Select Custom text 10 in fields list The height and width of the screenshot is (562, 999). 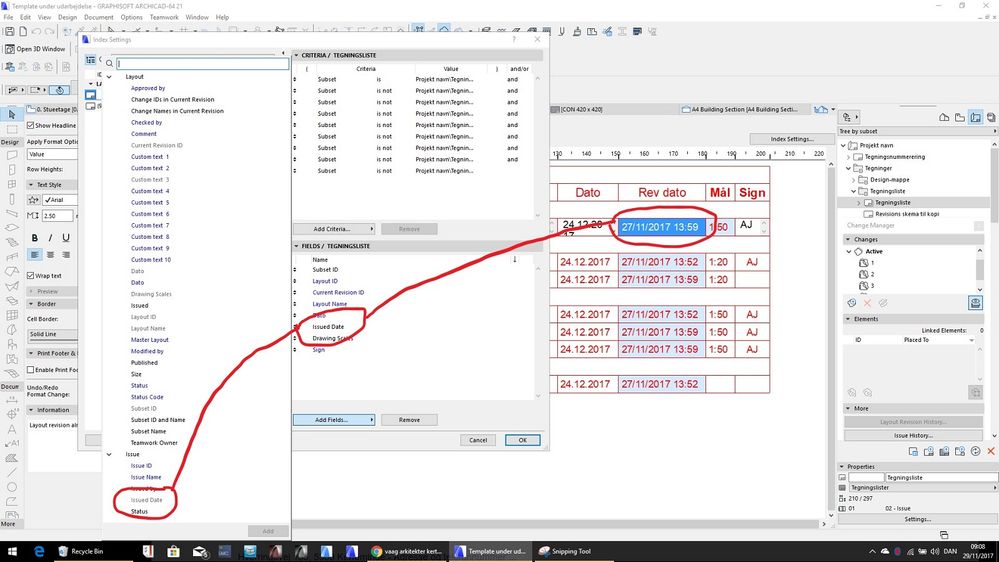click(x=151, y=260)
